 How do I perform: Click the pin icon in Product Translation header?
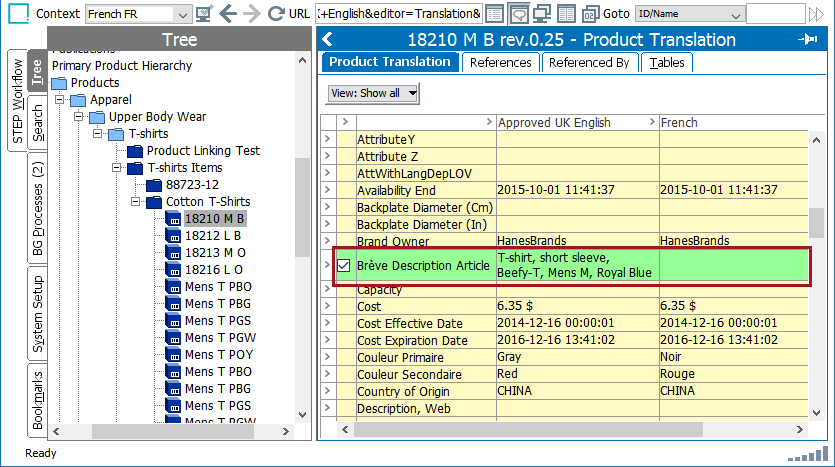807,40
